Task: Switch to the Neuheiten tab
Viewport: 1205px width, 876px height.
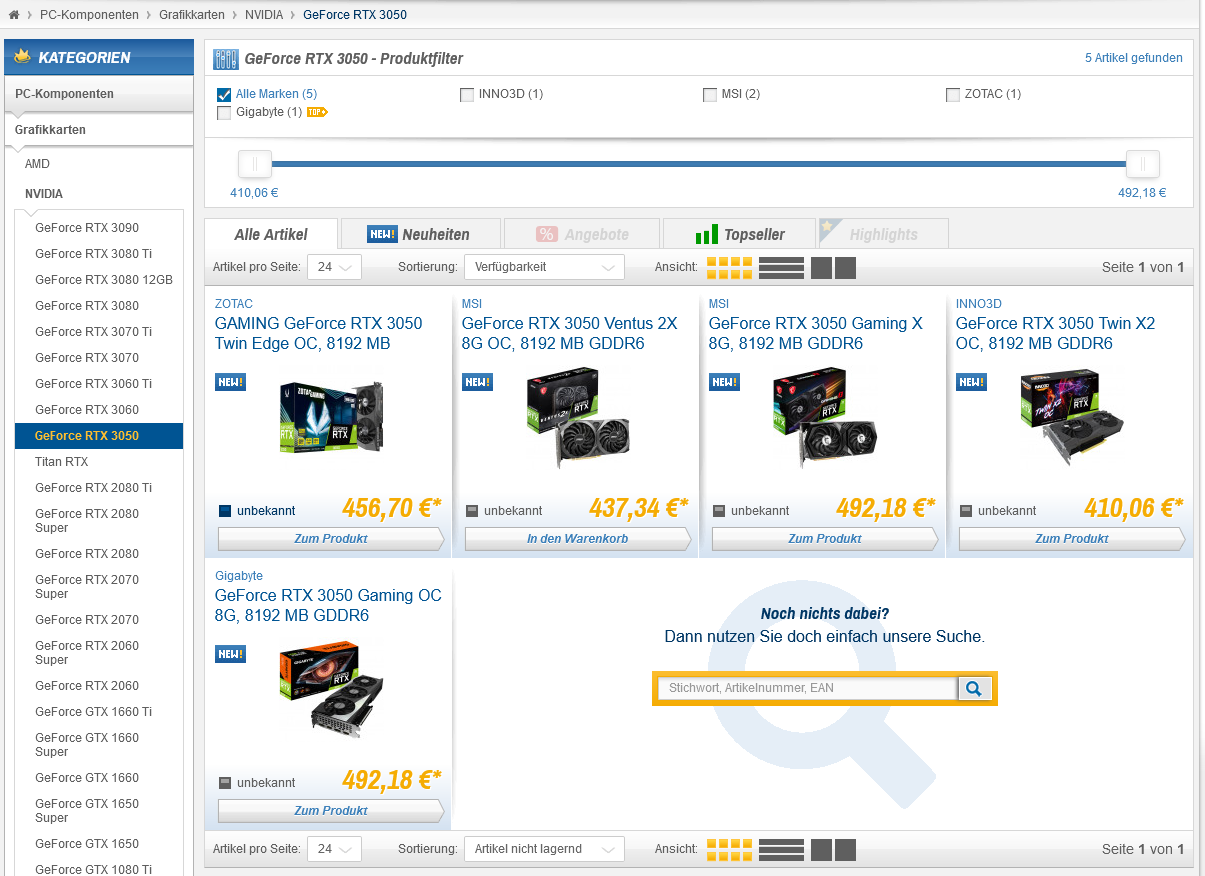Action: click(422, 233)
